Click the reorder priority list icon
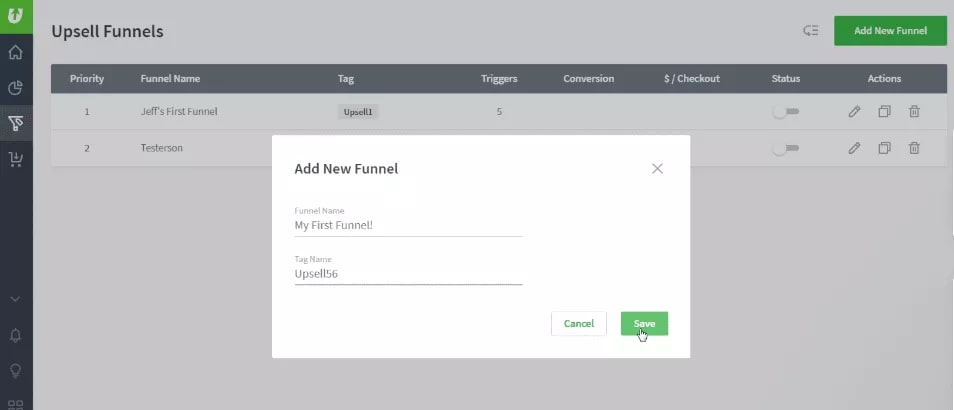This screenshot has width=954, height=410. tap(811, 31)
